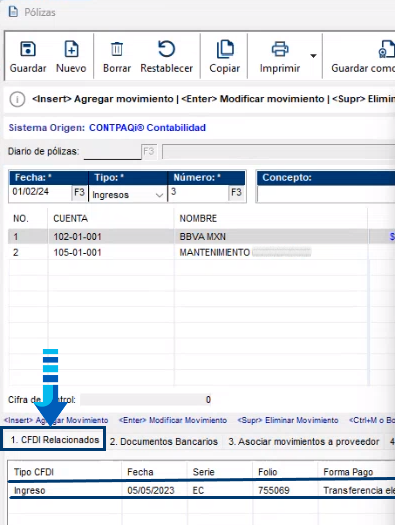Click the Número field showing 3
395x525 pixels.
click(x=198, y=192)
